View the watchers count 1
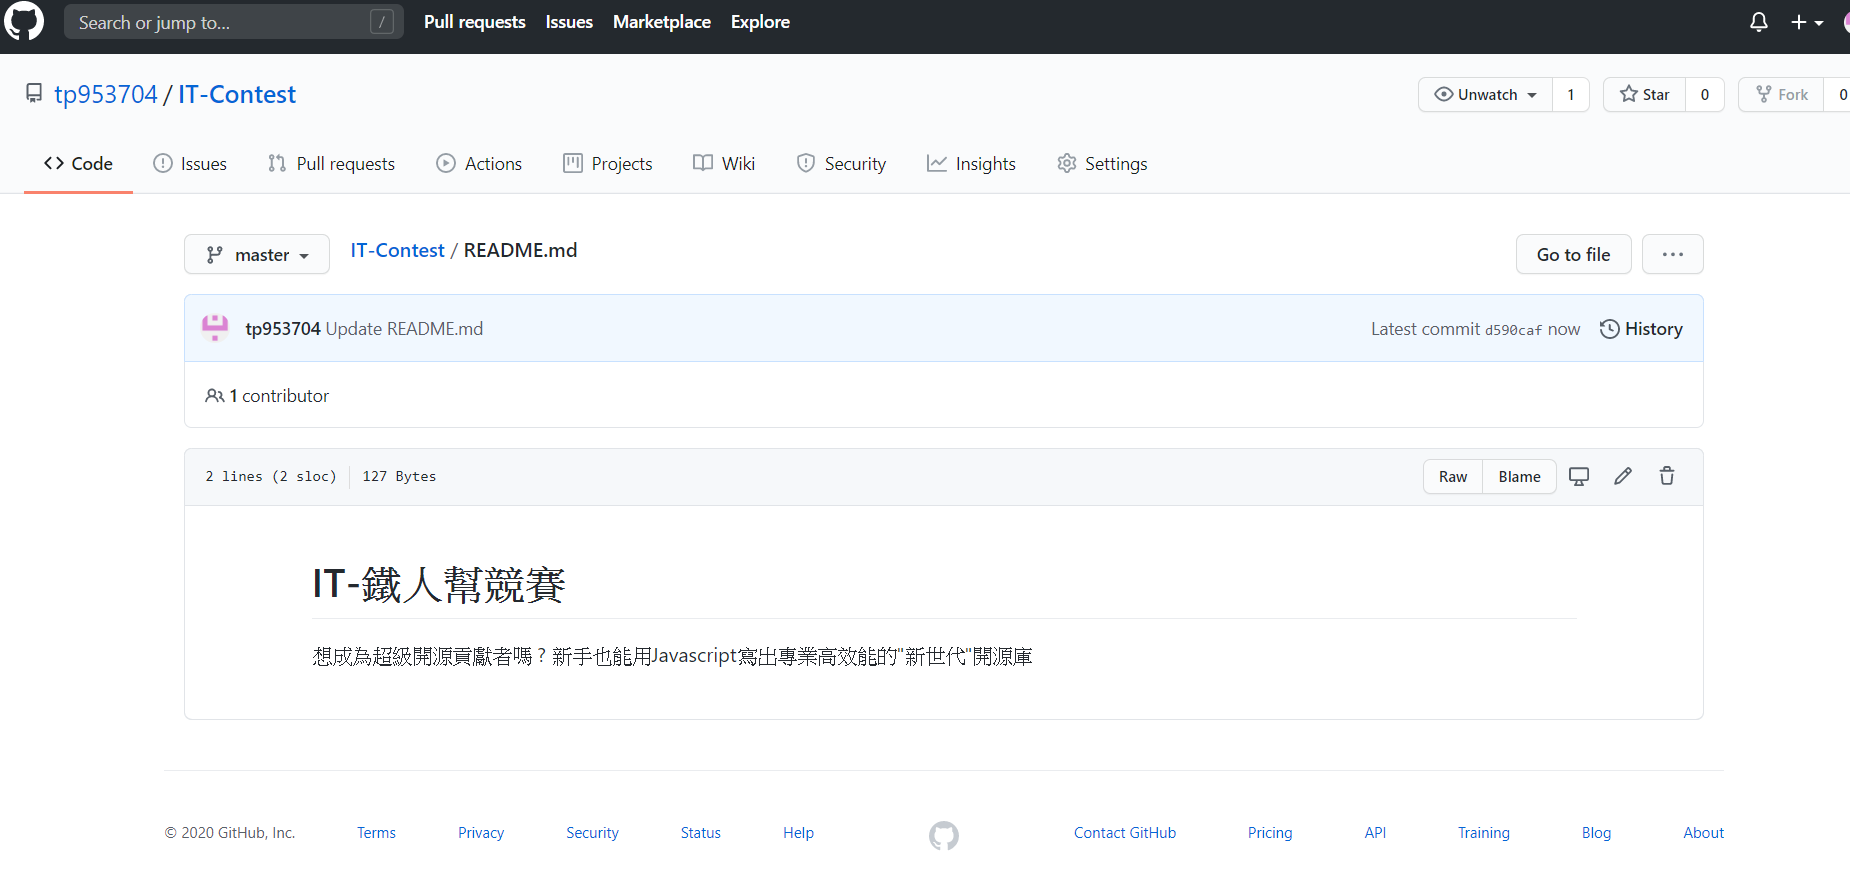Screen dimensions: 1850x885 1571,94
